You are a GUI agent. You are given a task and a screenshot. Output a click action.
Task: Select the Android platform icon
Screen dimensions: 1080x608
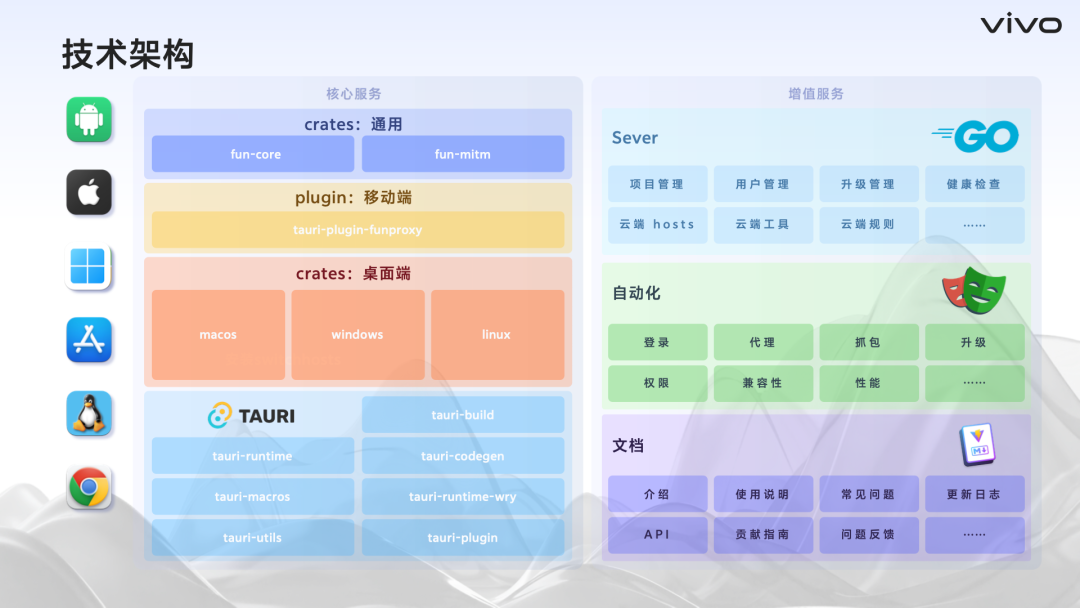click(88, 119)
